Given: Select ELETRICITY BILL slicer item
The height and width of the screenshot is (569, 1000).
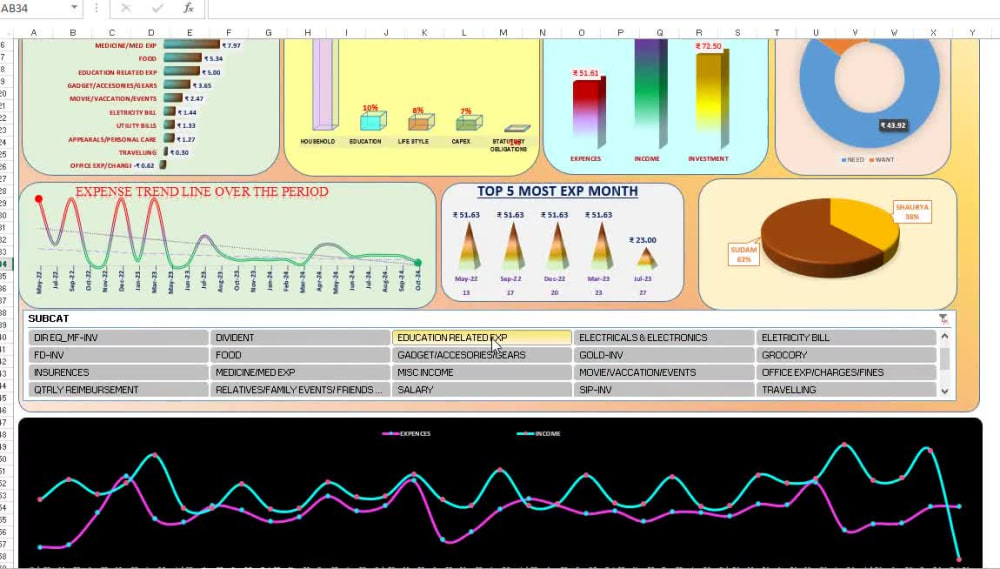Looking at the screenshot, I should point(846,337).
